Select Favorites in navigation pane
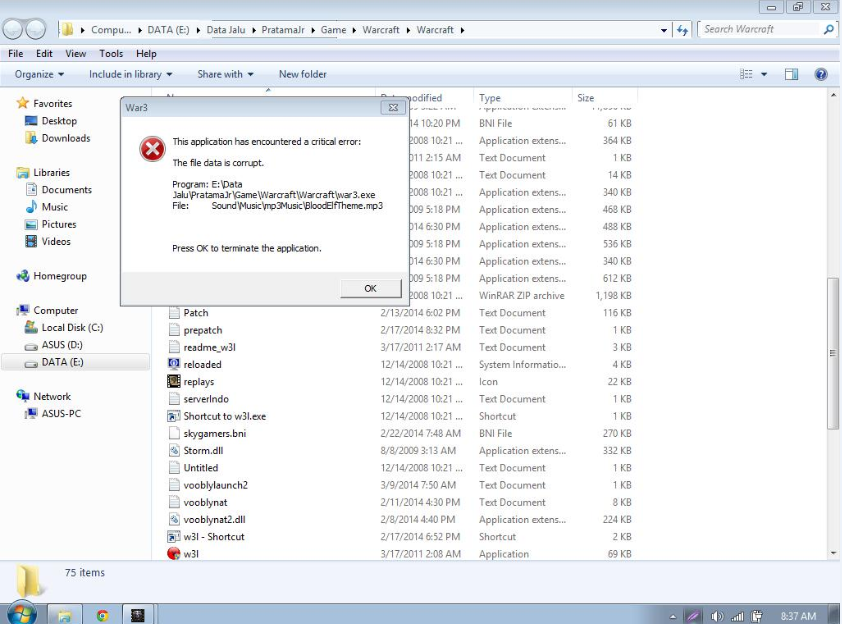The image size is (842, 624). pos(52,103)
